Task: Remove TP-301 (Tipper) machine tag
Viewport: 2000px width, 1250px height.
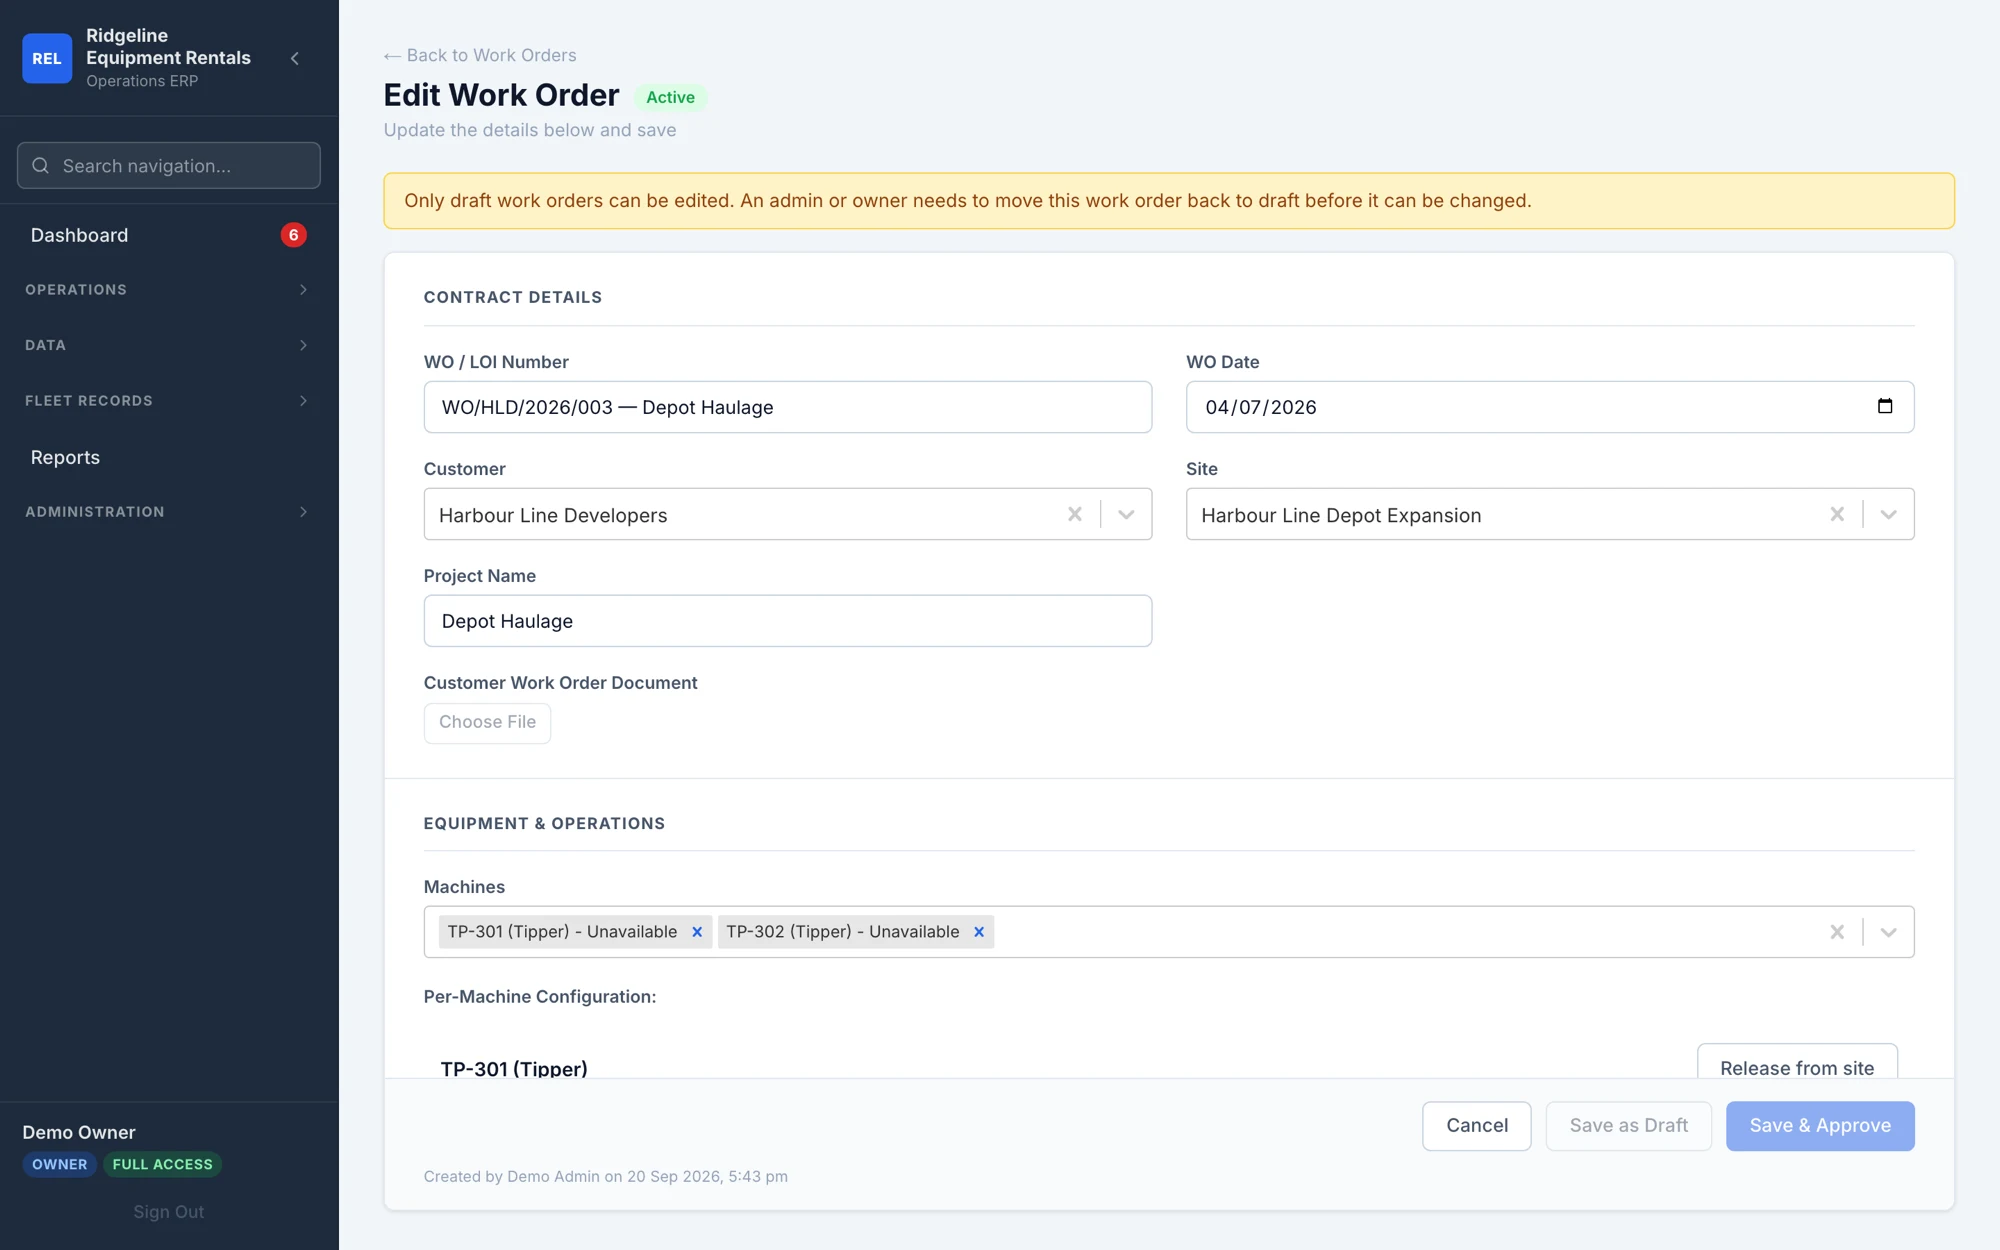Action: coord(697,932)
